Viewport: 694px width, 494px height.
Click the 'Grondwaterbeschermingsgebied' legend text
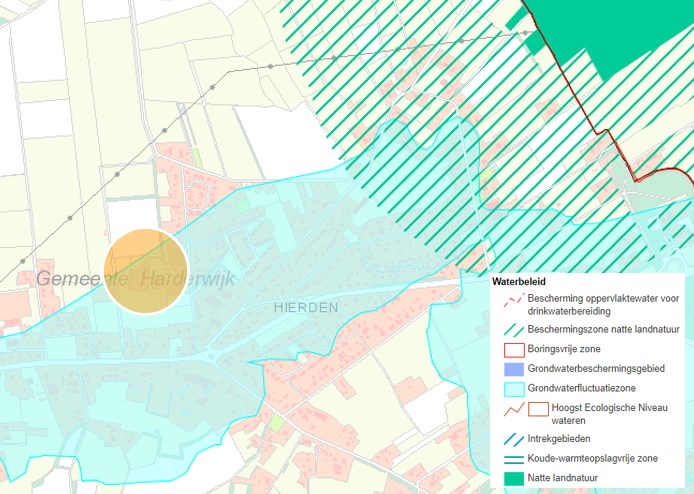click(596, 368)
